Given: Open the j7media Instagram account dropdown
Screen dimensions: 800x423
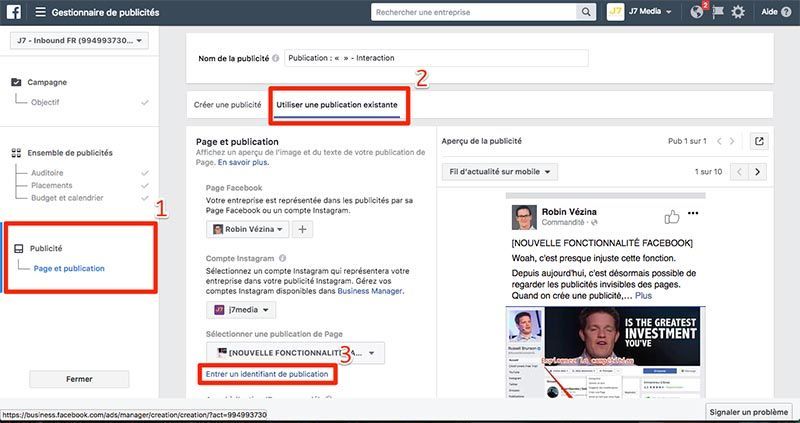Looking at the screenshot, I should [239, 310].
